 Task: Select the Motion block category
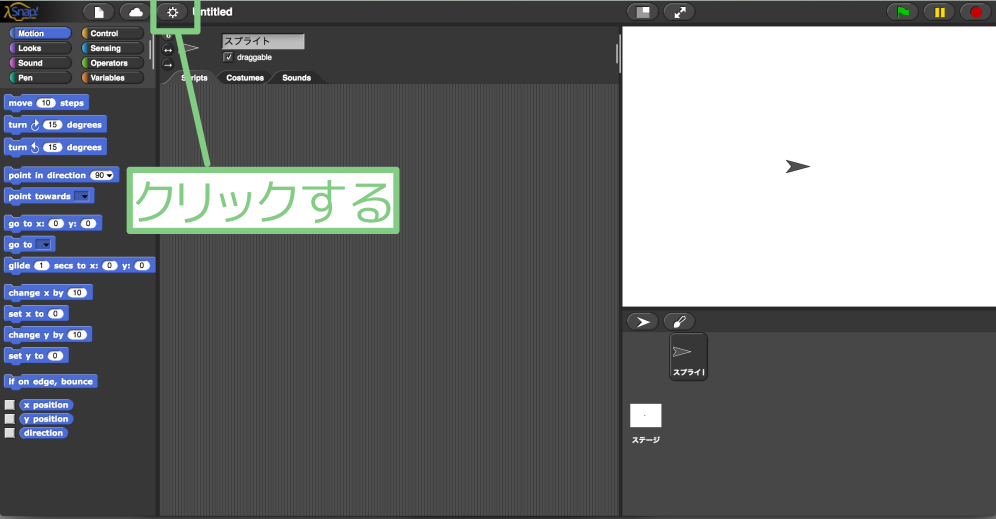(x=40, y=33)
